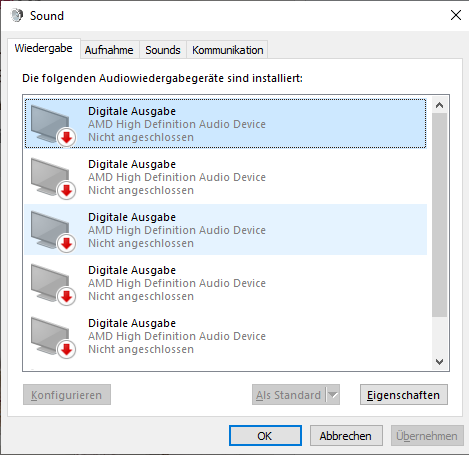The width and height of the screenshot is (469, 455).
Task: Click the scrollbar up arrow in device list
Action: coord(439,105)
